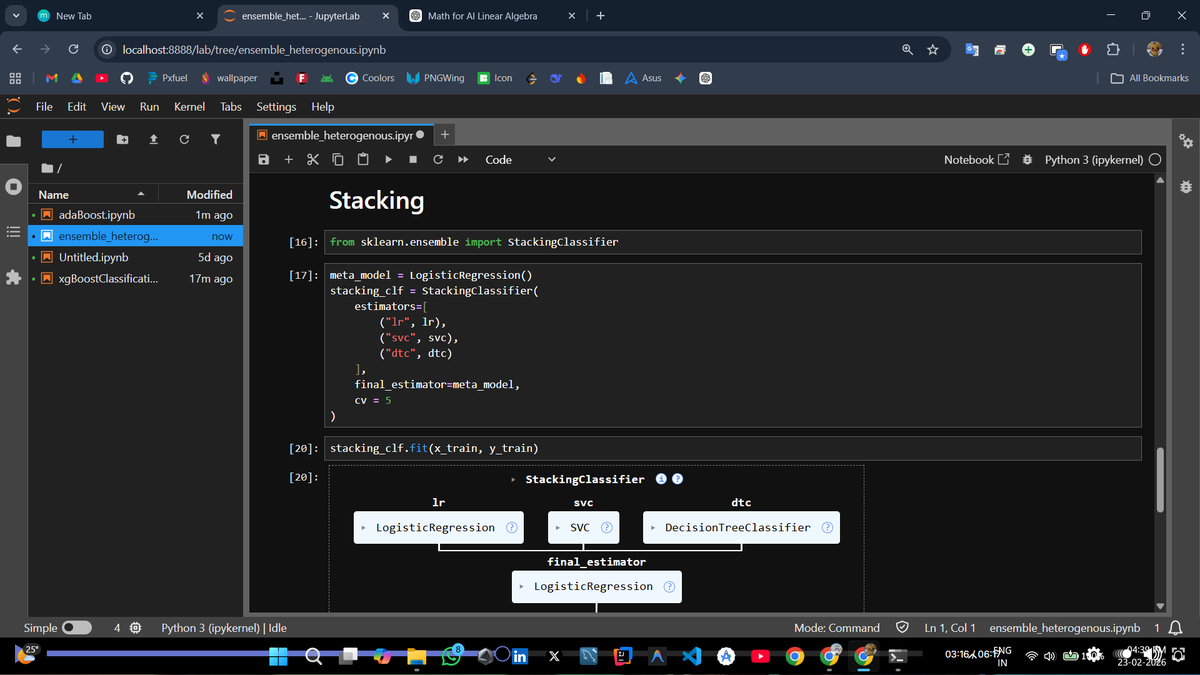Refresh the file browser list
Viewport: 1200px width, 675px height.
184,139
